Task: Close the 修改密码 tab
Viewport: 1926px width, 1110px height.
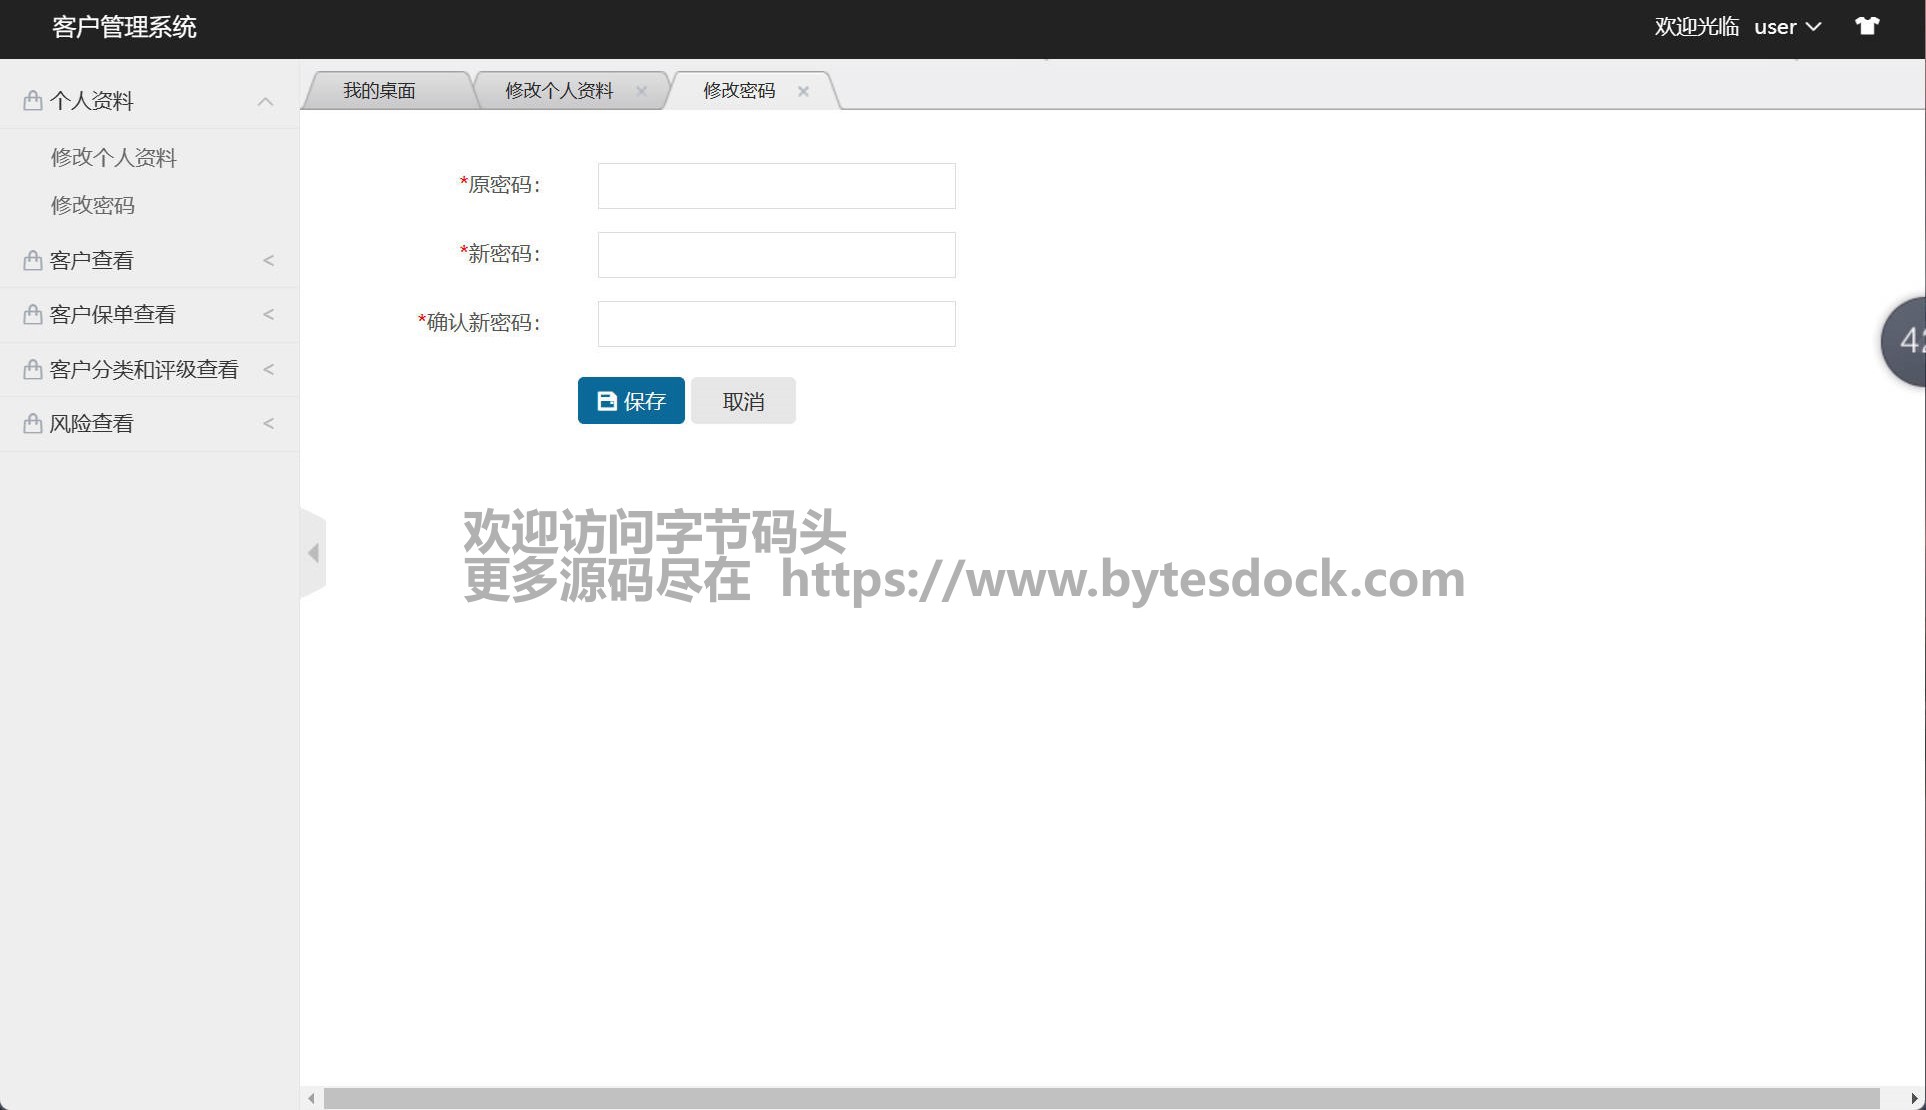Action: (x=803, y=91)
